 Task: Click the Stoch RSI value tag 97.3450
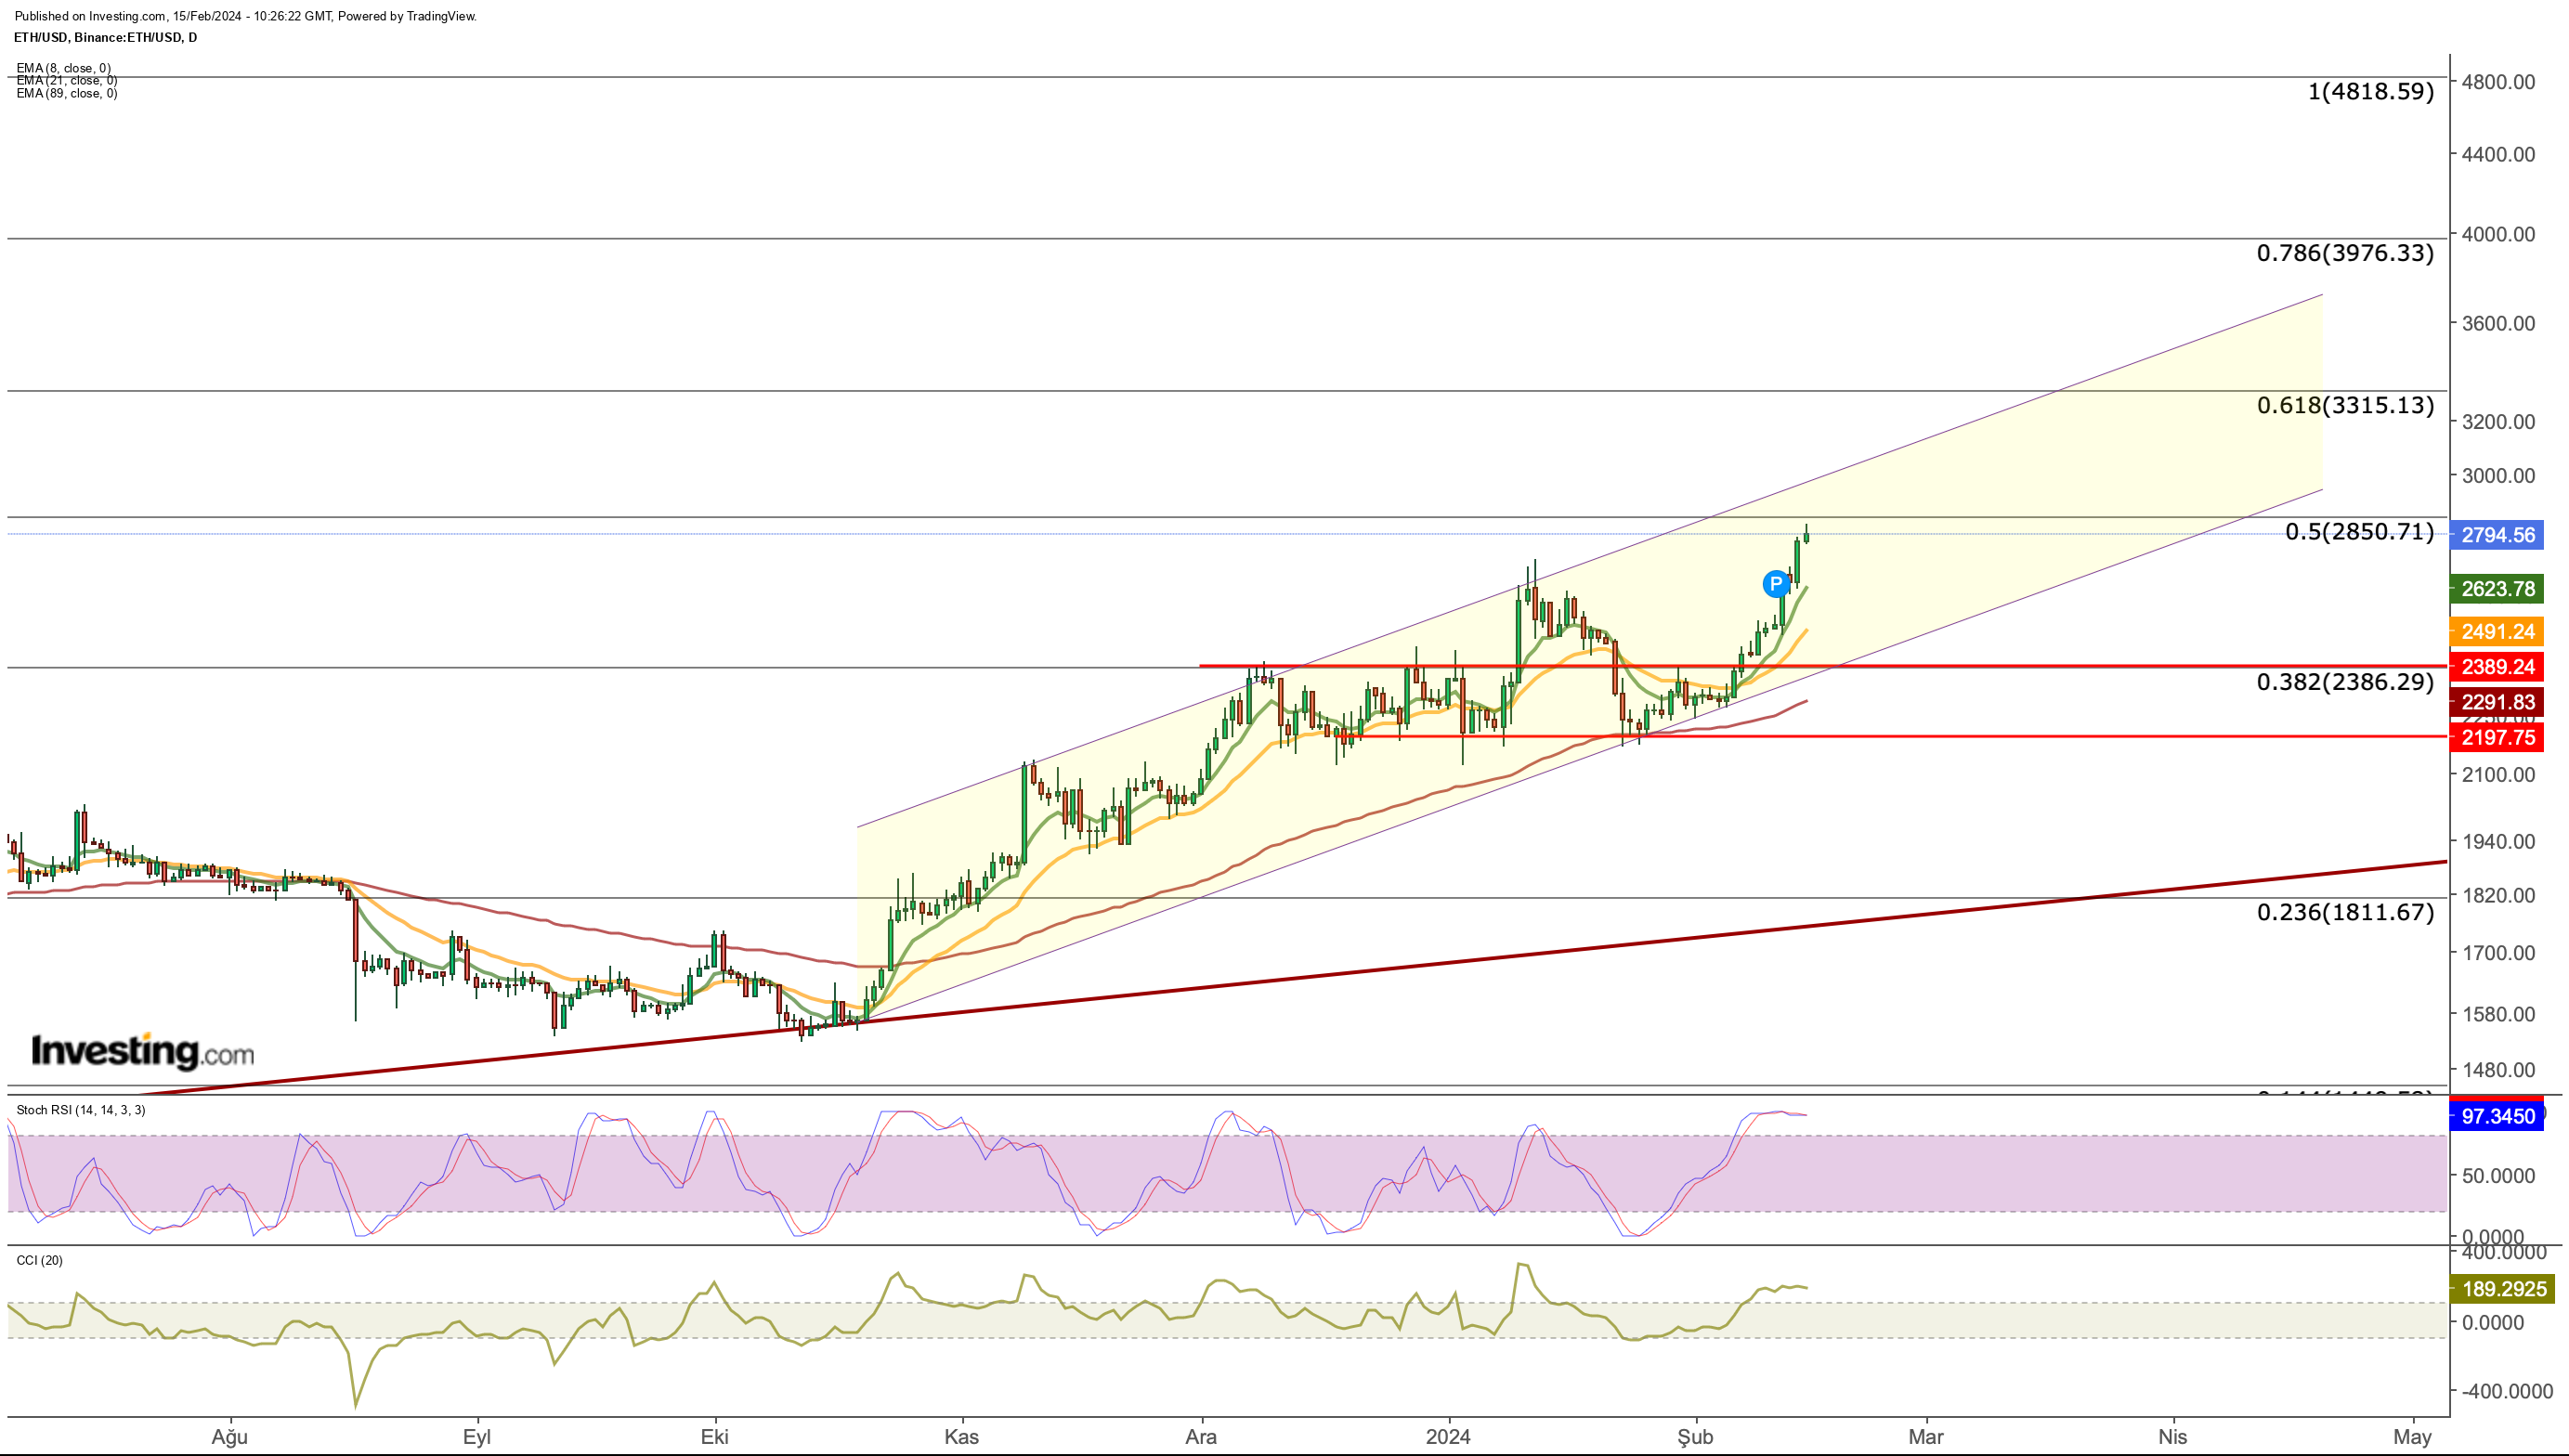tap(2497, 1116)
